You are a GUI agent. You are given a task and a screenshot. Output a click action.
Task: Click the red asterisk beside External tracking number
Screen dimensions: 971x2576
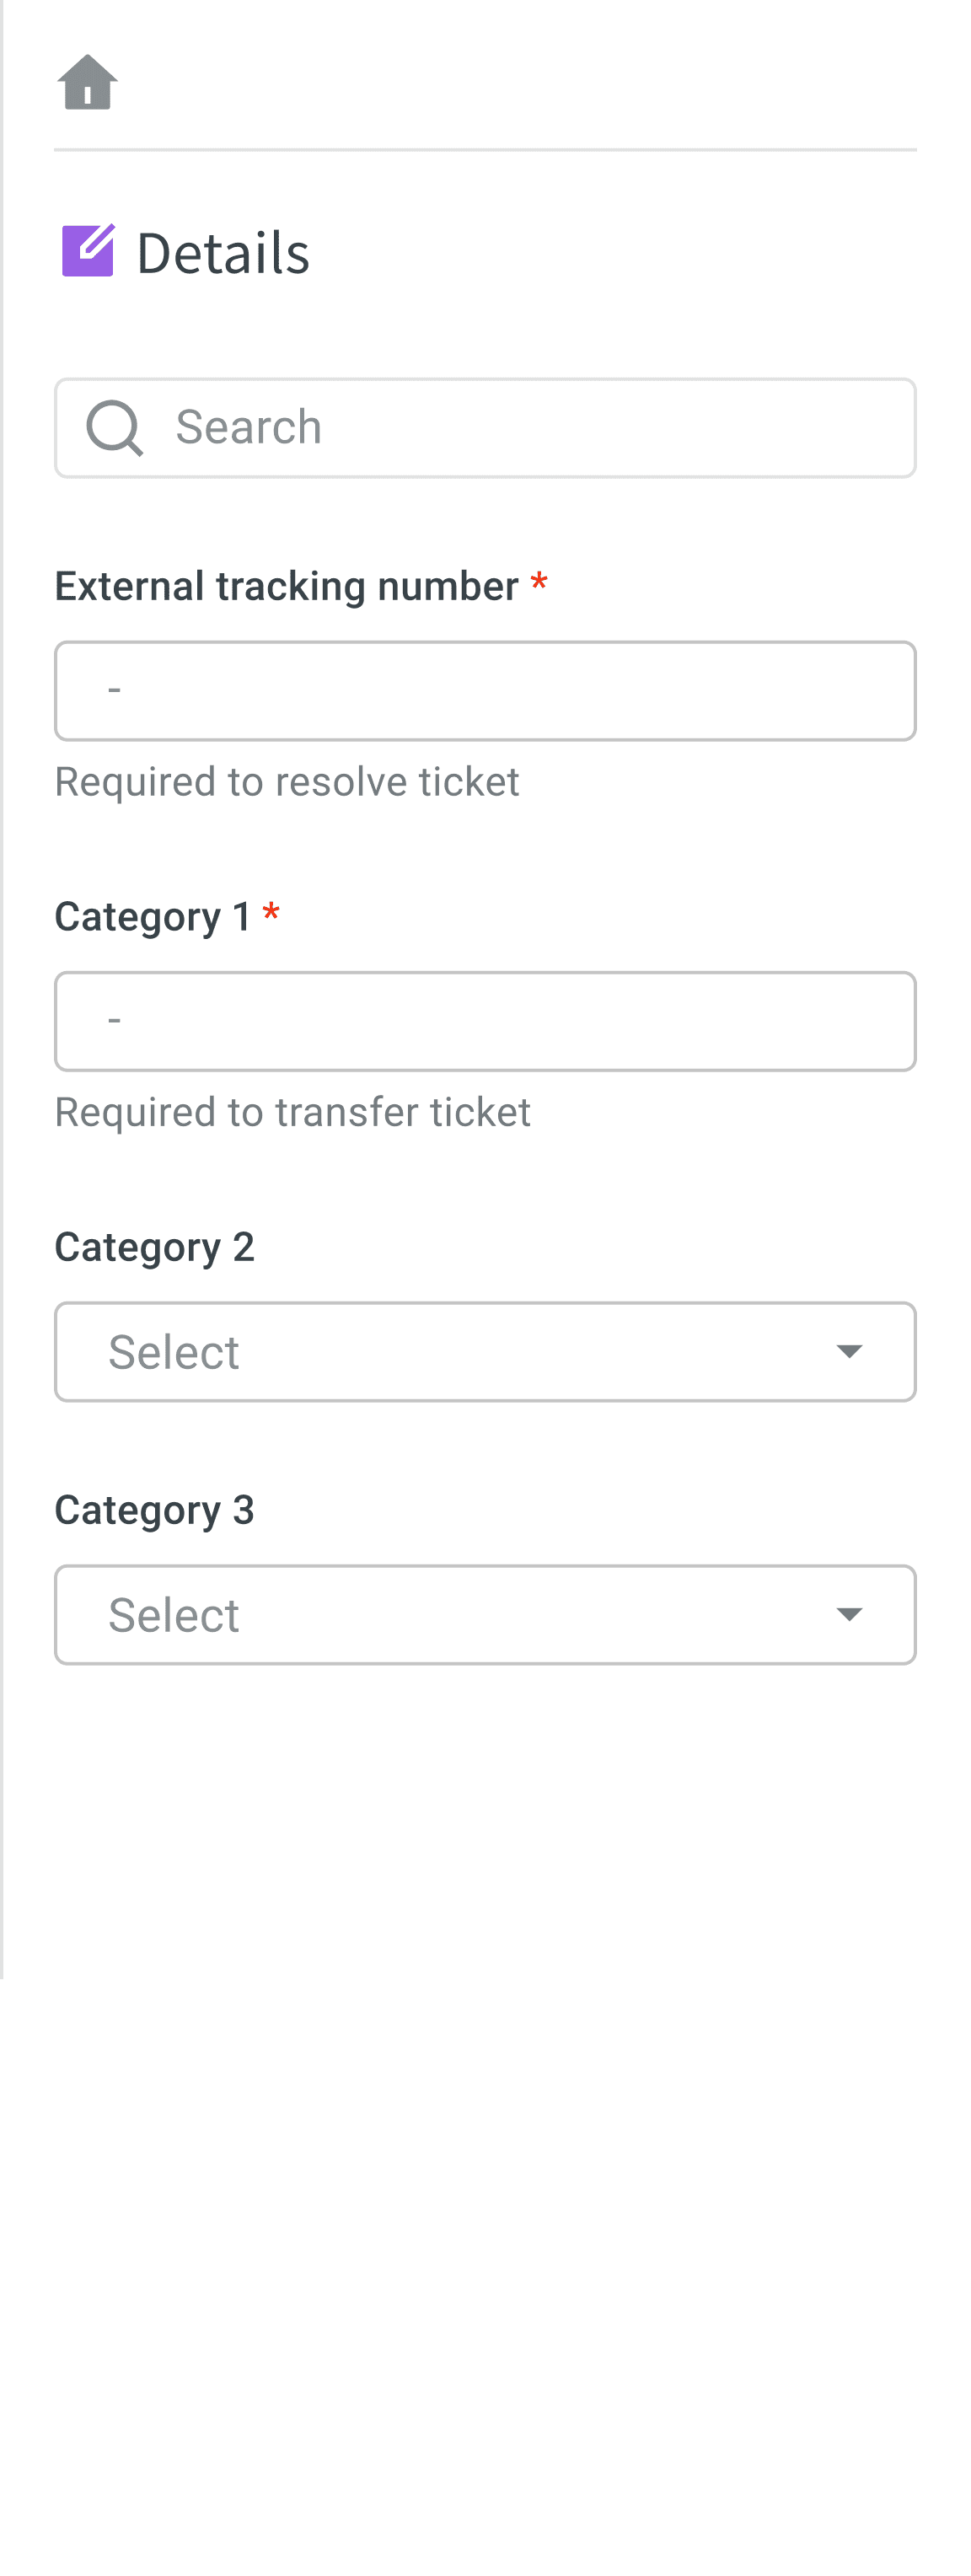pyautogui.click(x=539, y=582)
